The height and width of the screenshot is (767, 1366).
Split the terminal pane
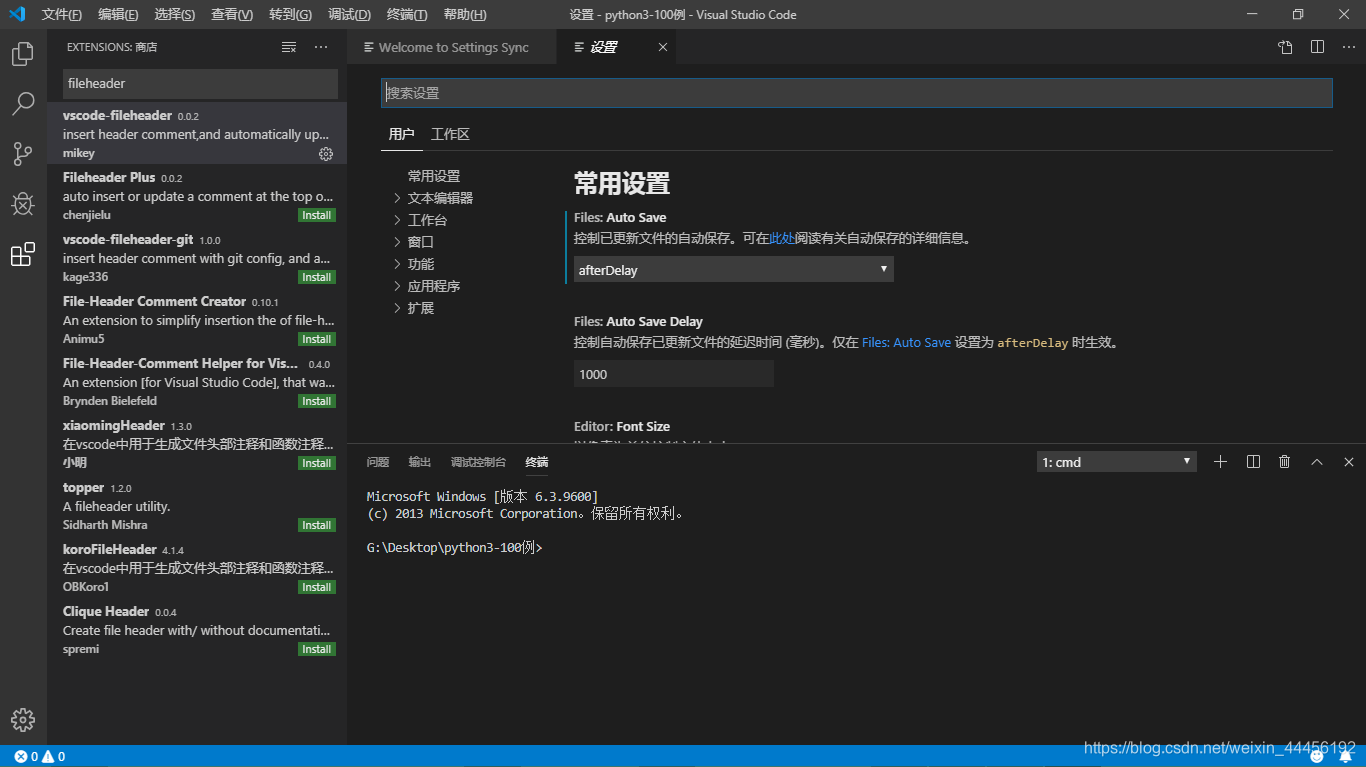(x=1253, y=462)
